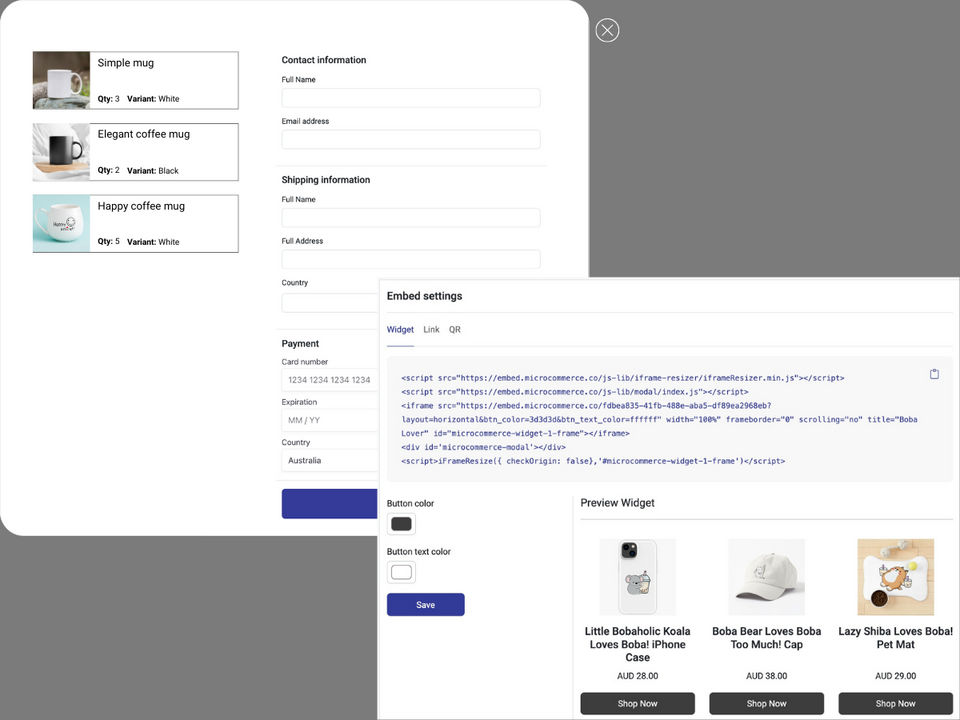This screenshot has width=960, height=720.
Task: Focus the shipping Full Address field
Action: [410, 260]
